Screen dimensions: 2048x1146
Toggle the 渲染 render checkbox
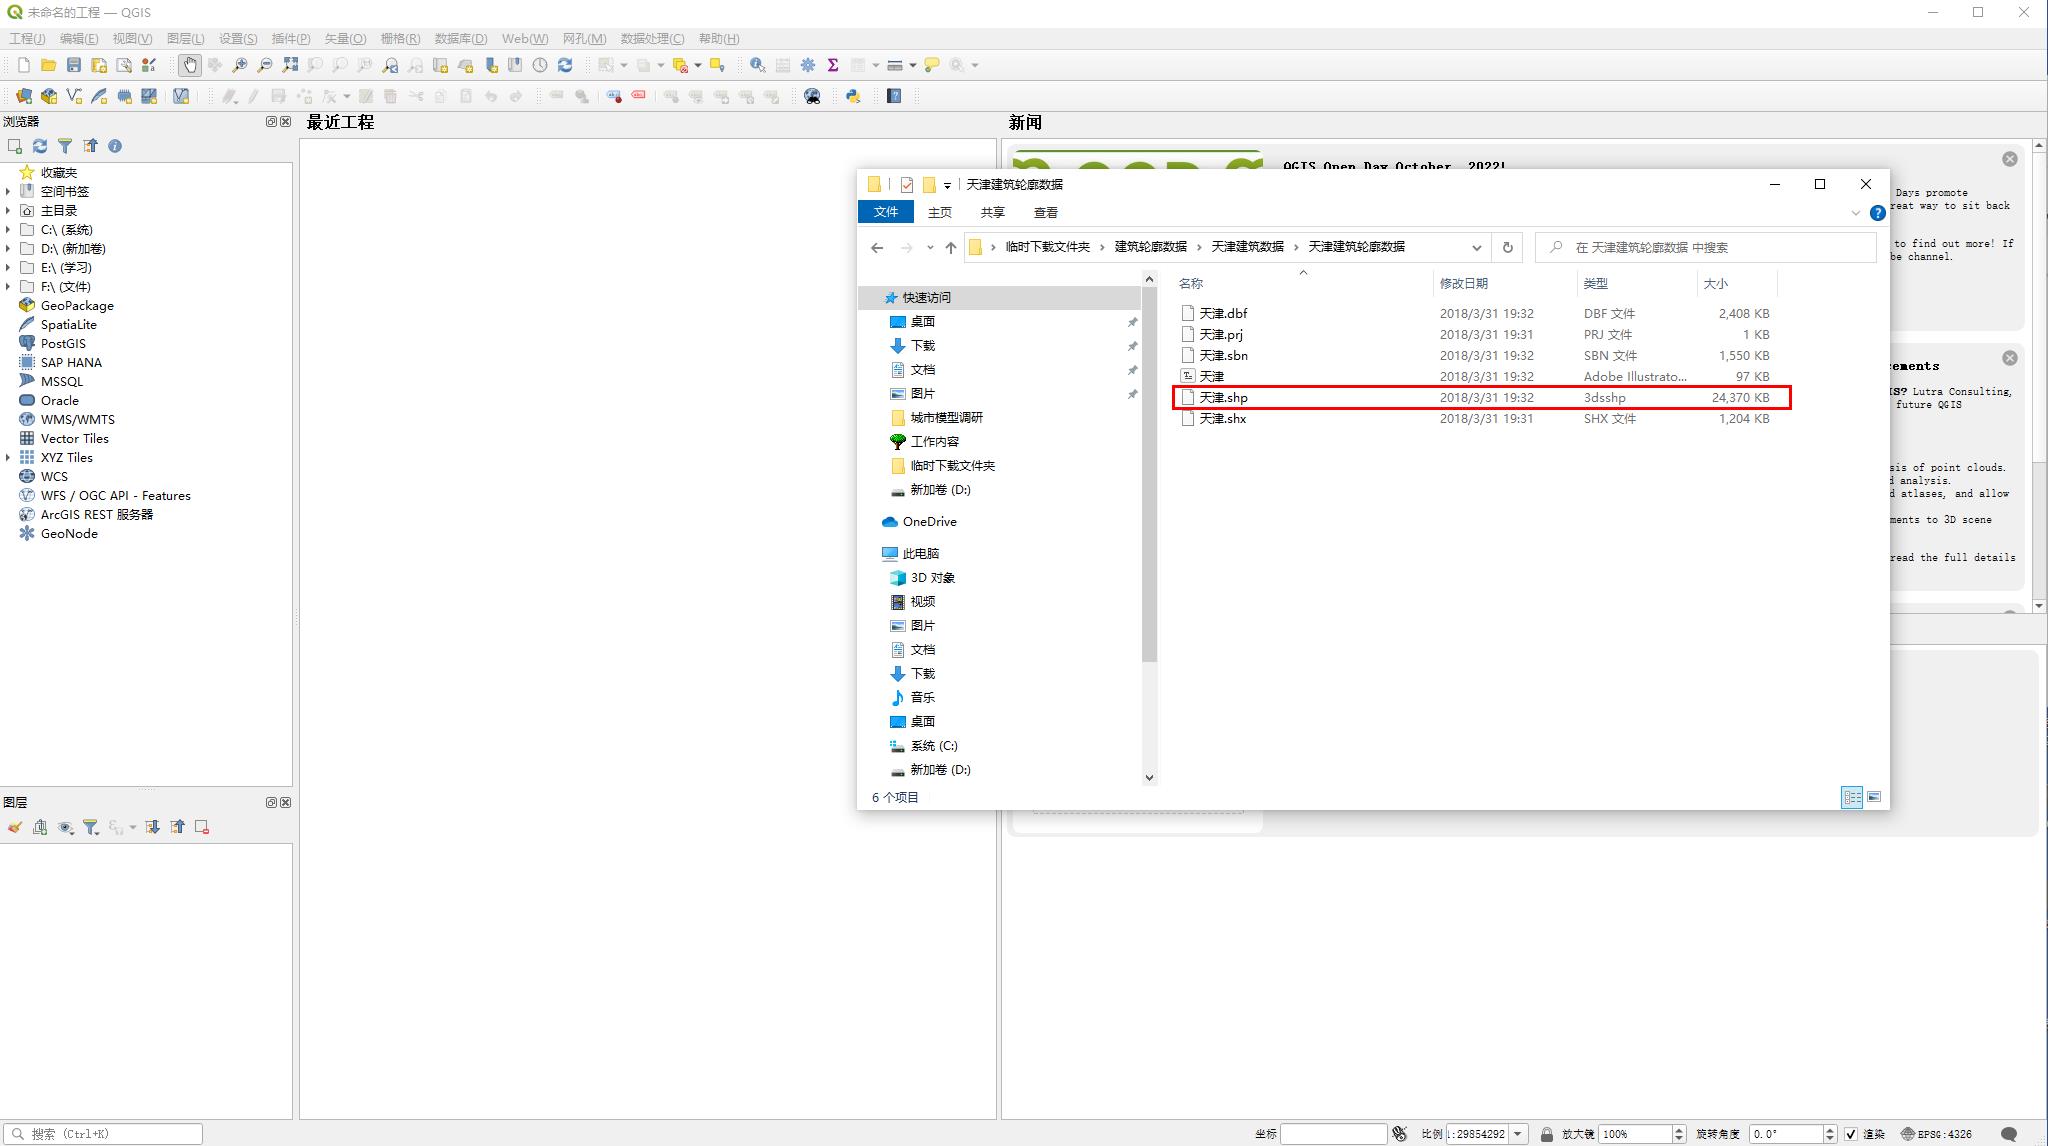click(x=1850, y=1134)
